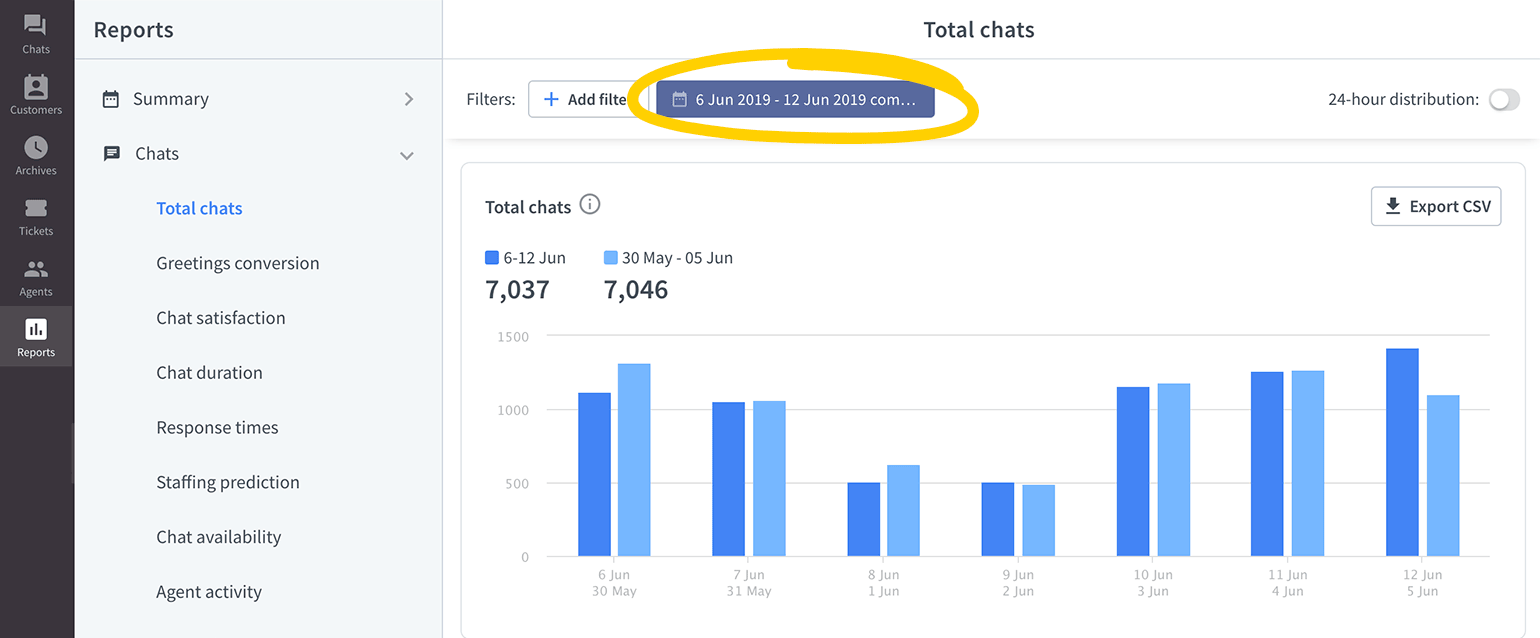The image size is (1540, 638).
Task: Open Chat availability report
Action: pos(219,537)
